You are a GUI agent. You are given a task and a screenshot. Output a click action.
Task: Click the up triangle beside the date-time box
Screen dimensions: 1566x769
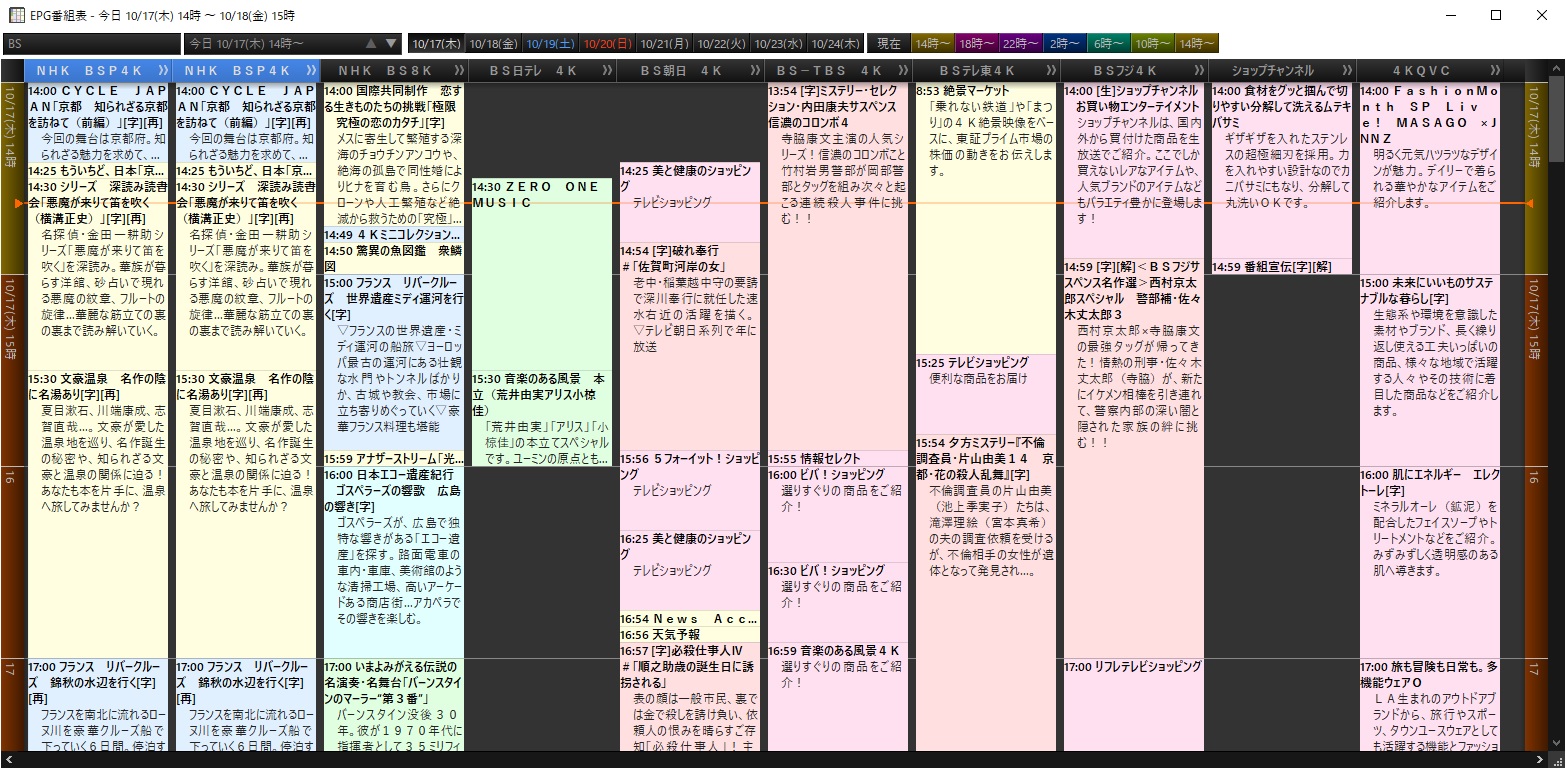(371, 44)
